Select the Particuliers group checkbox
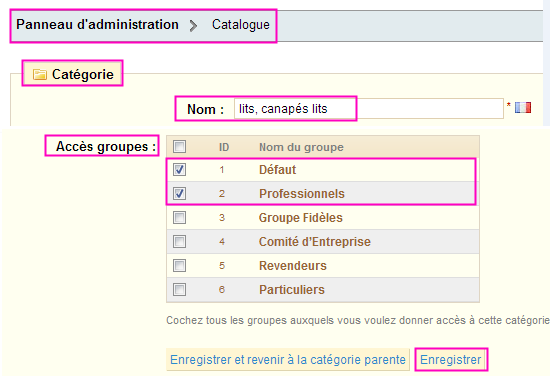The width and height of the screenshot is (550, 388). [x=179, y=289]
